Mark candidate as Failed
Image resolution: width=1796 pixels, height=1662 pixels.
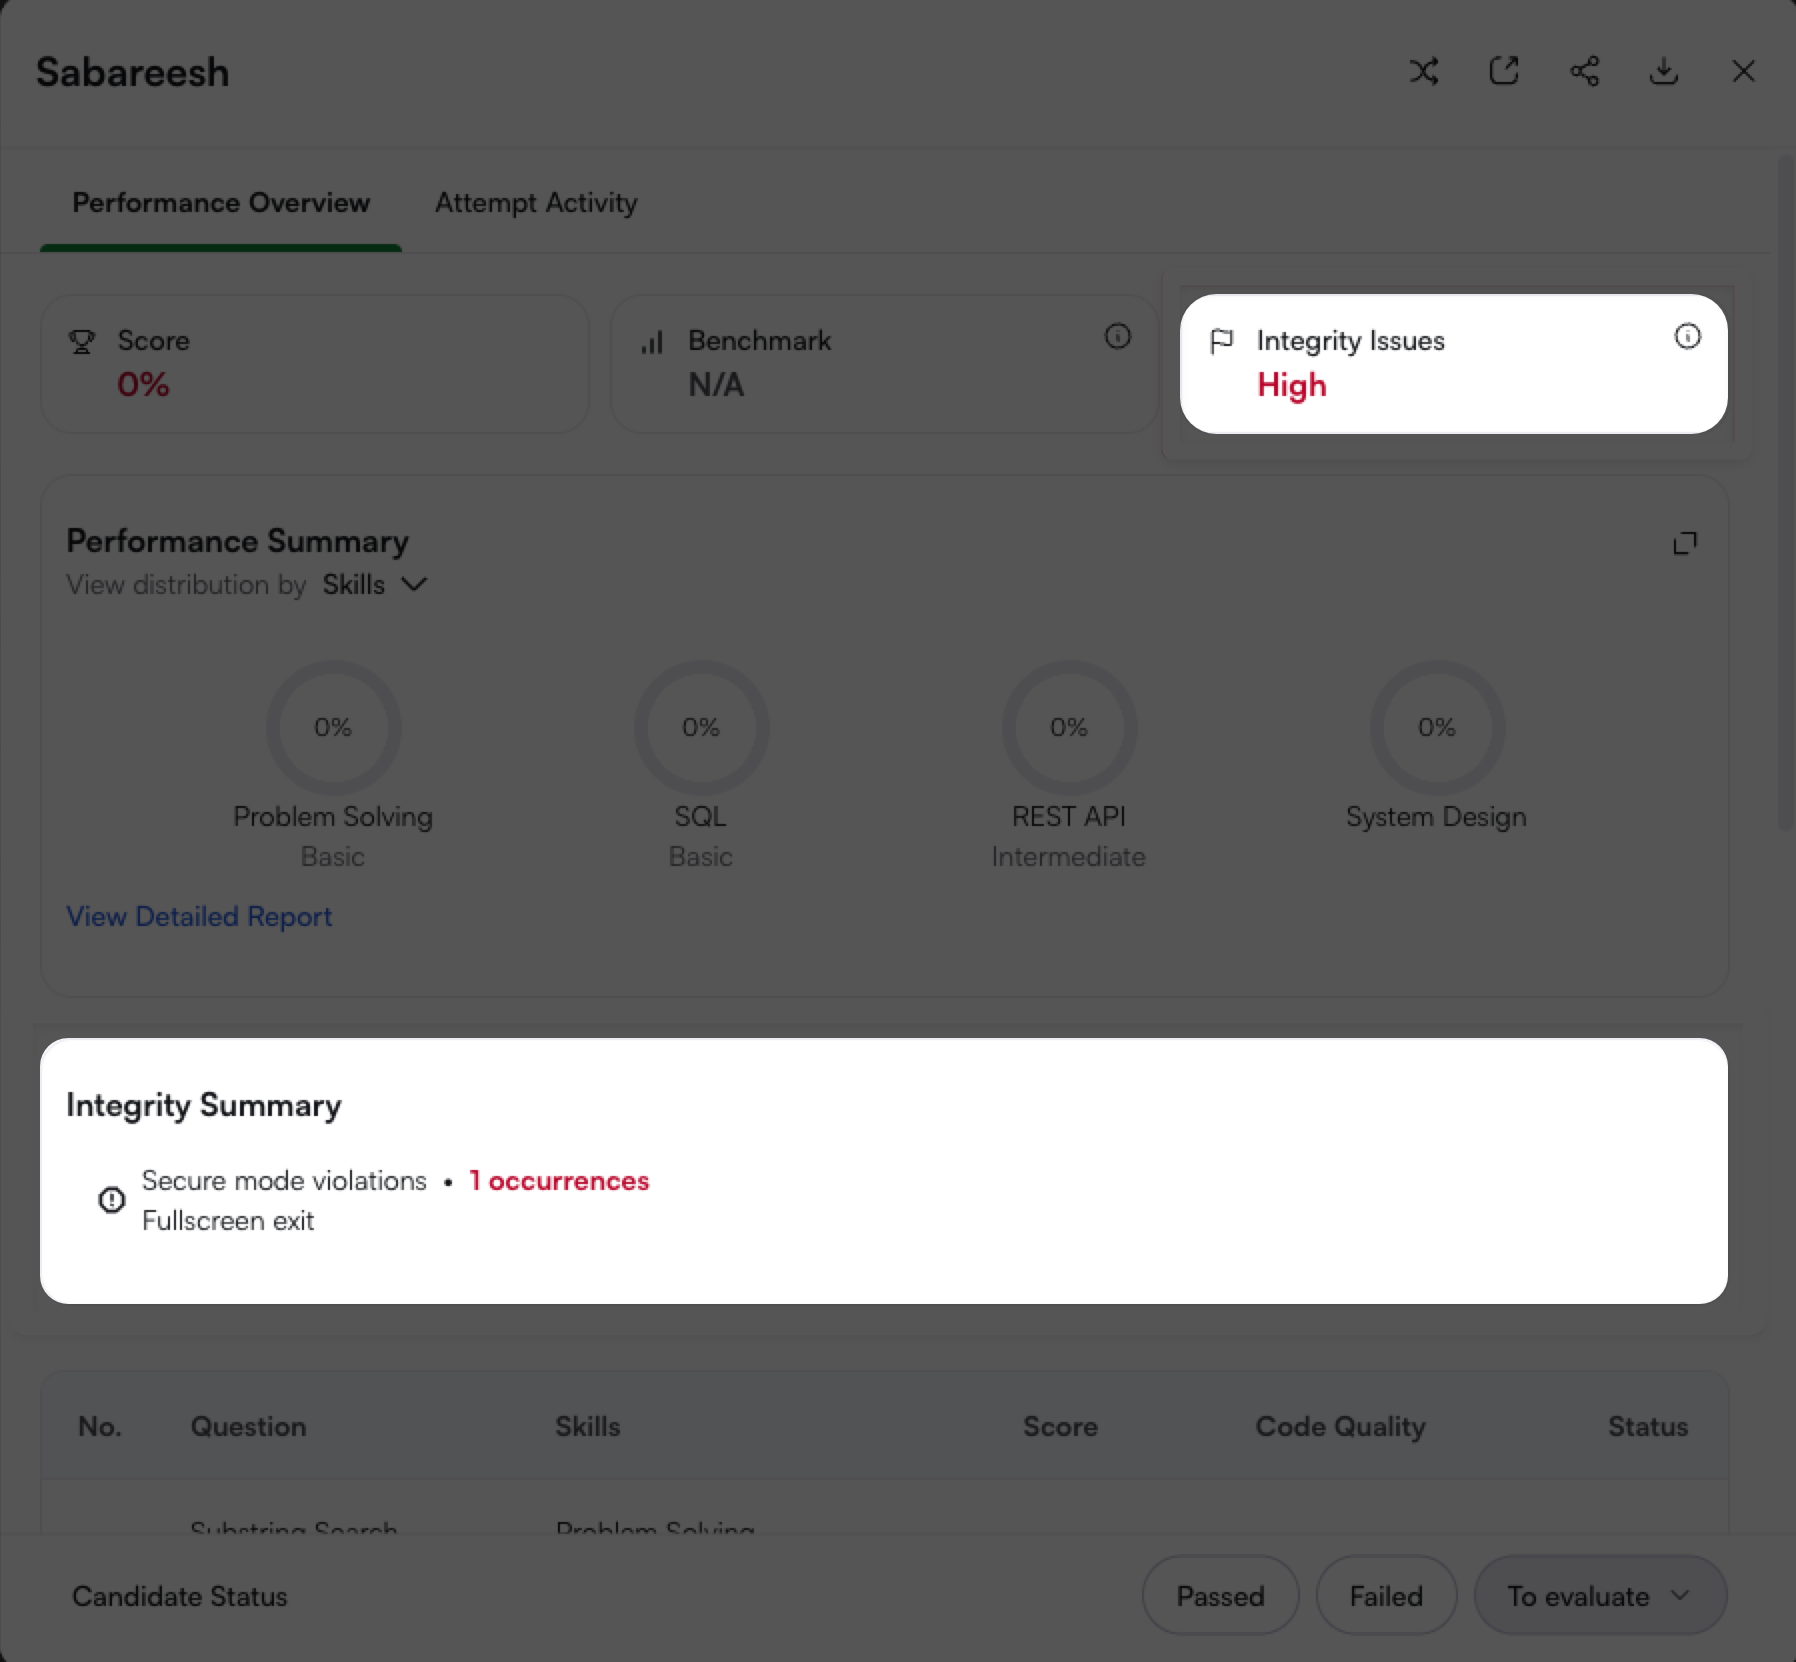click(1386, 1596)
